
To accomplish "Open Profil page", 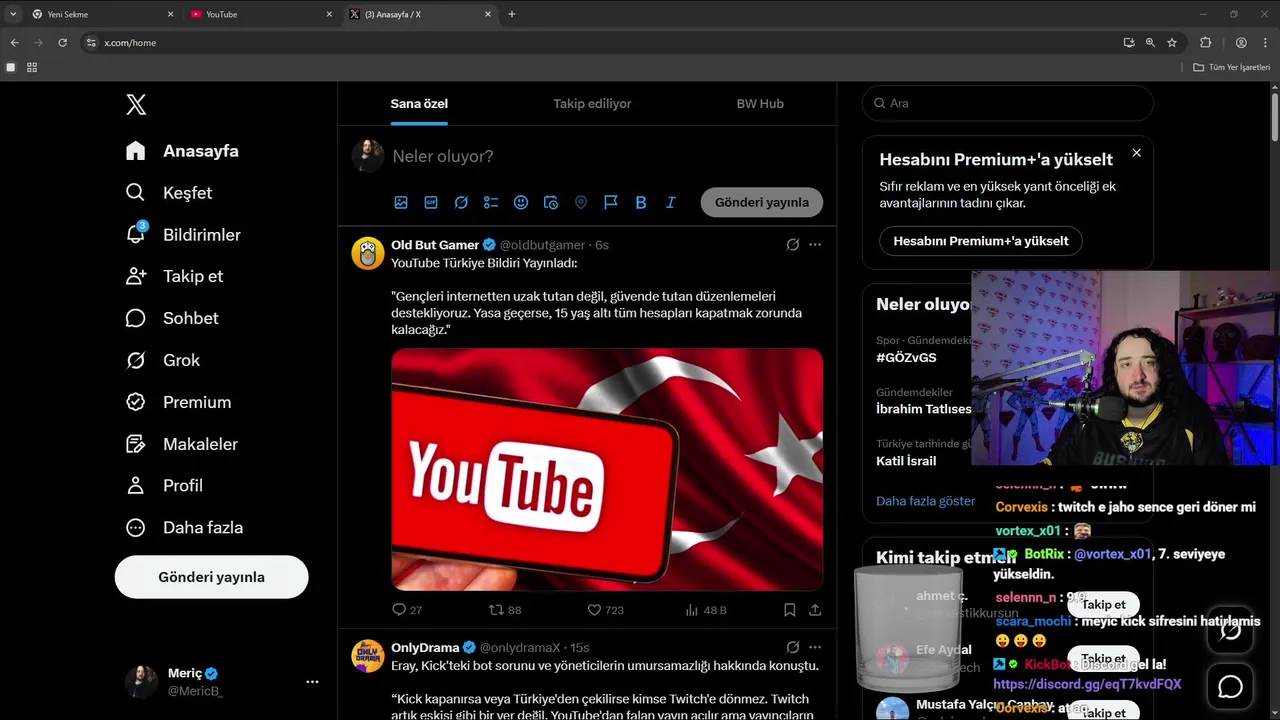I will [164, 485].
